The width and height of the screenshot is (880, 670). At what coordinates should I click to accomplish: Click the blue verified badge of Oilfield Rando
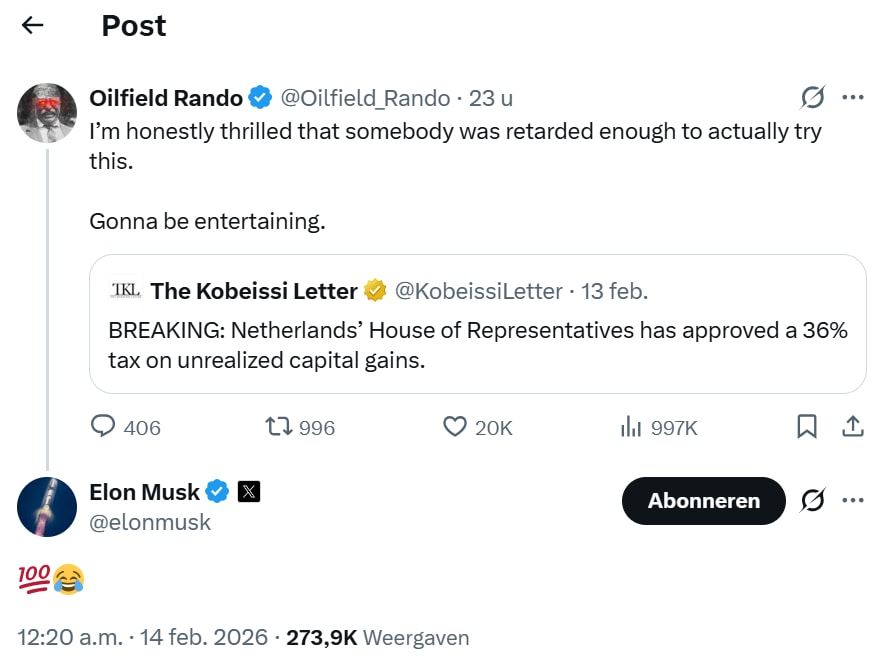259,98
